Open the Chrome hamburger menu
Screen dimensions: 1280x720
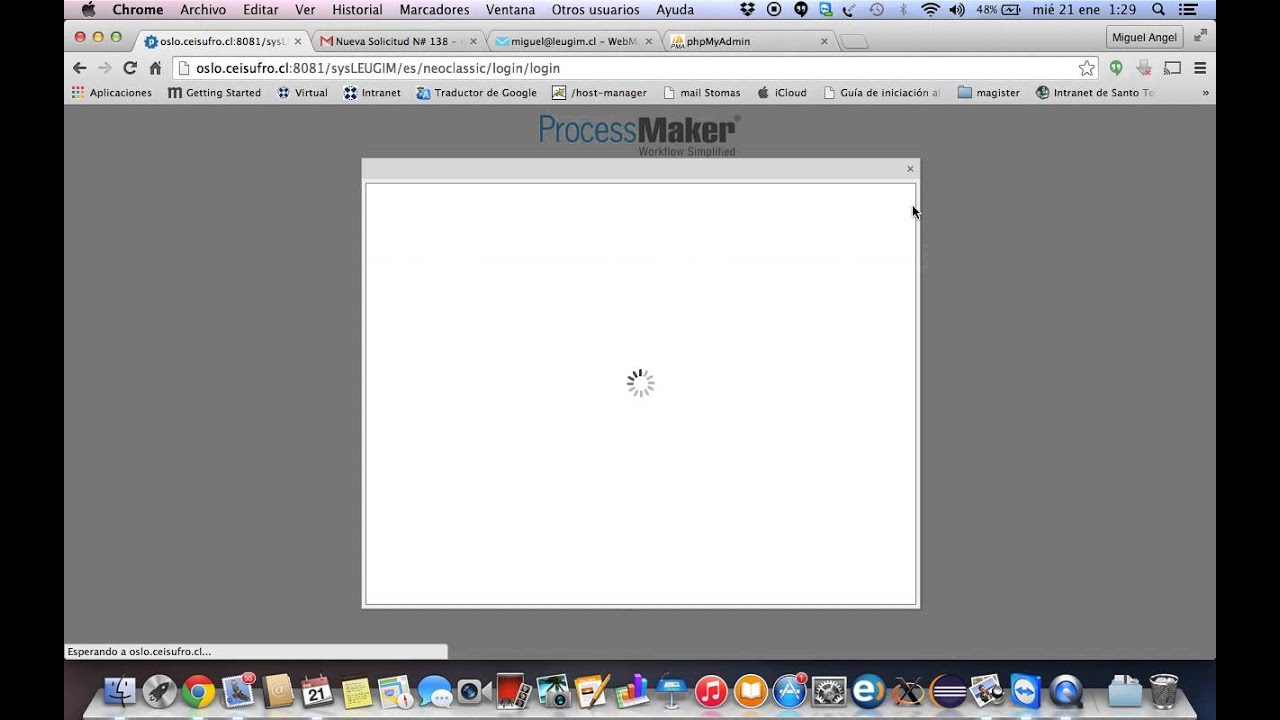[x=1200, y=68]
